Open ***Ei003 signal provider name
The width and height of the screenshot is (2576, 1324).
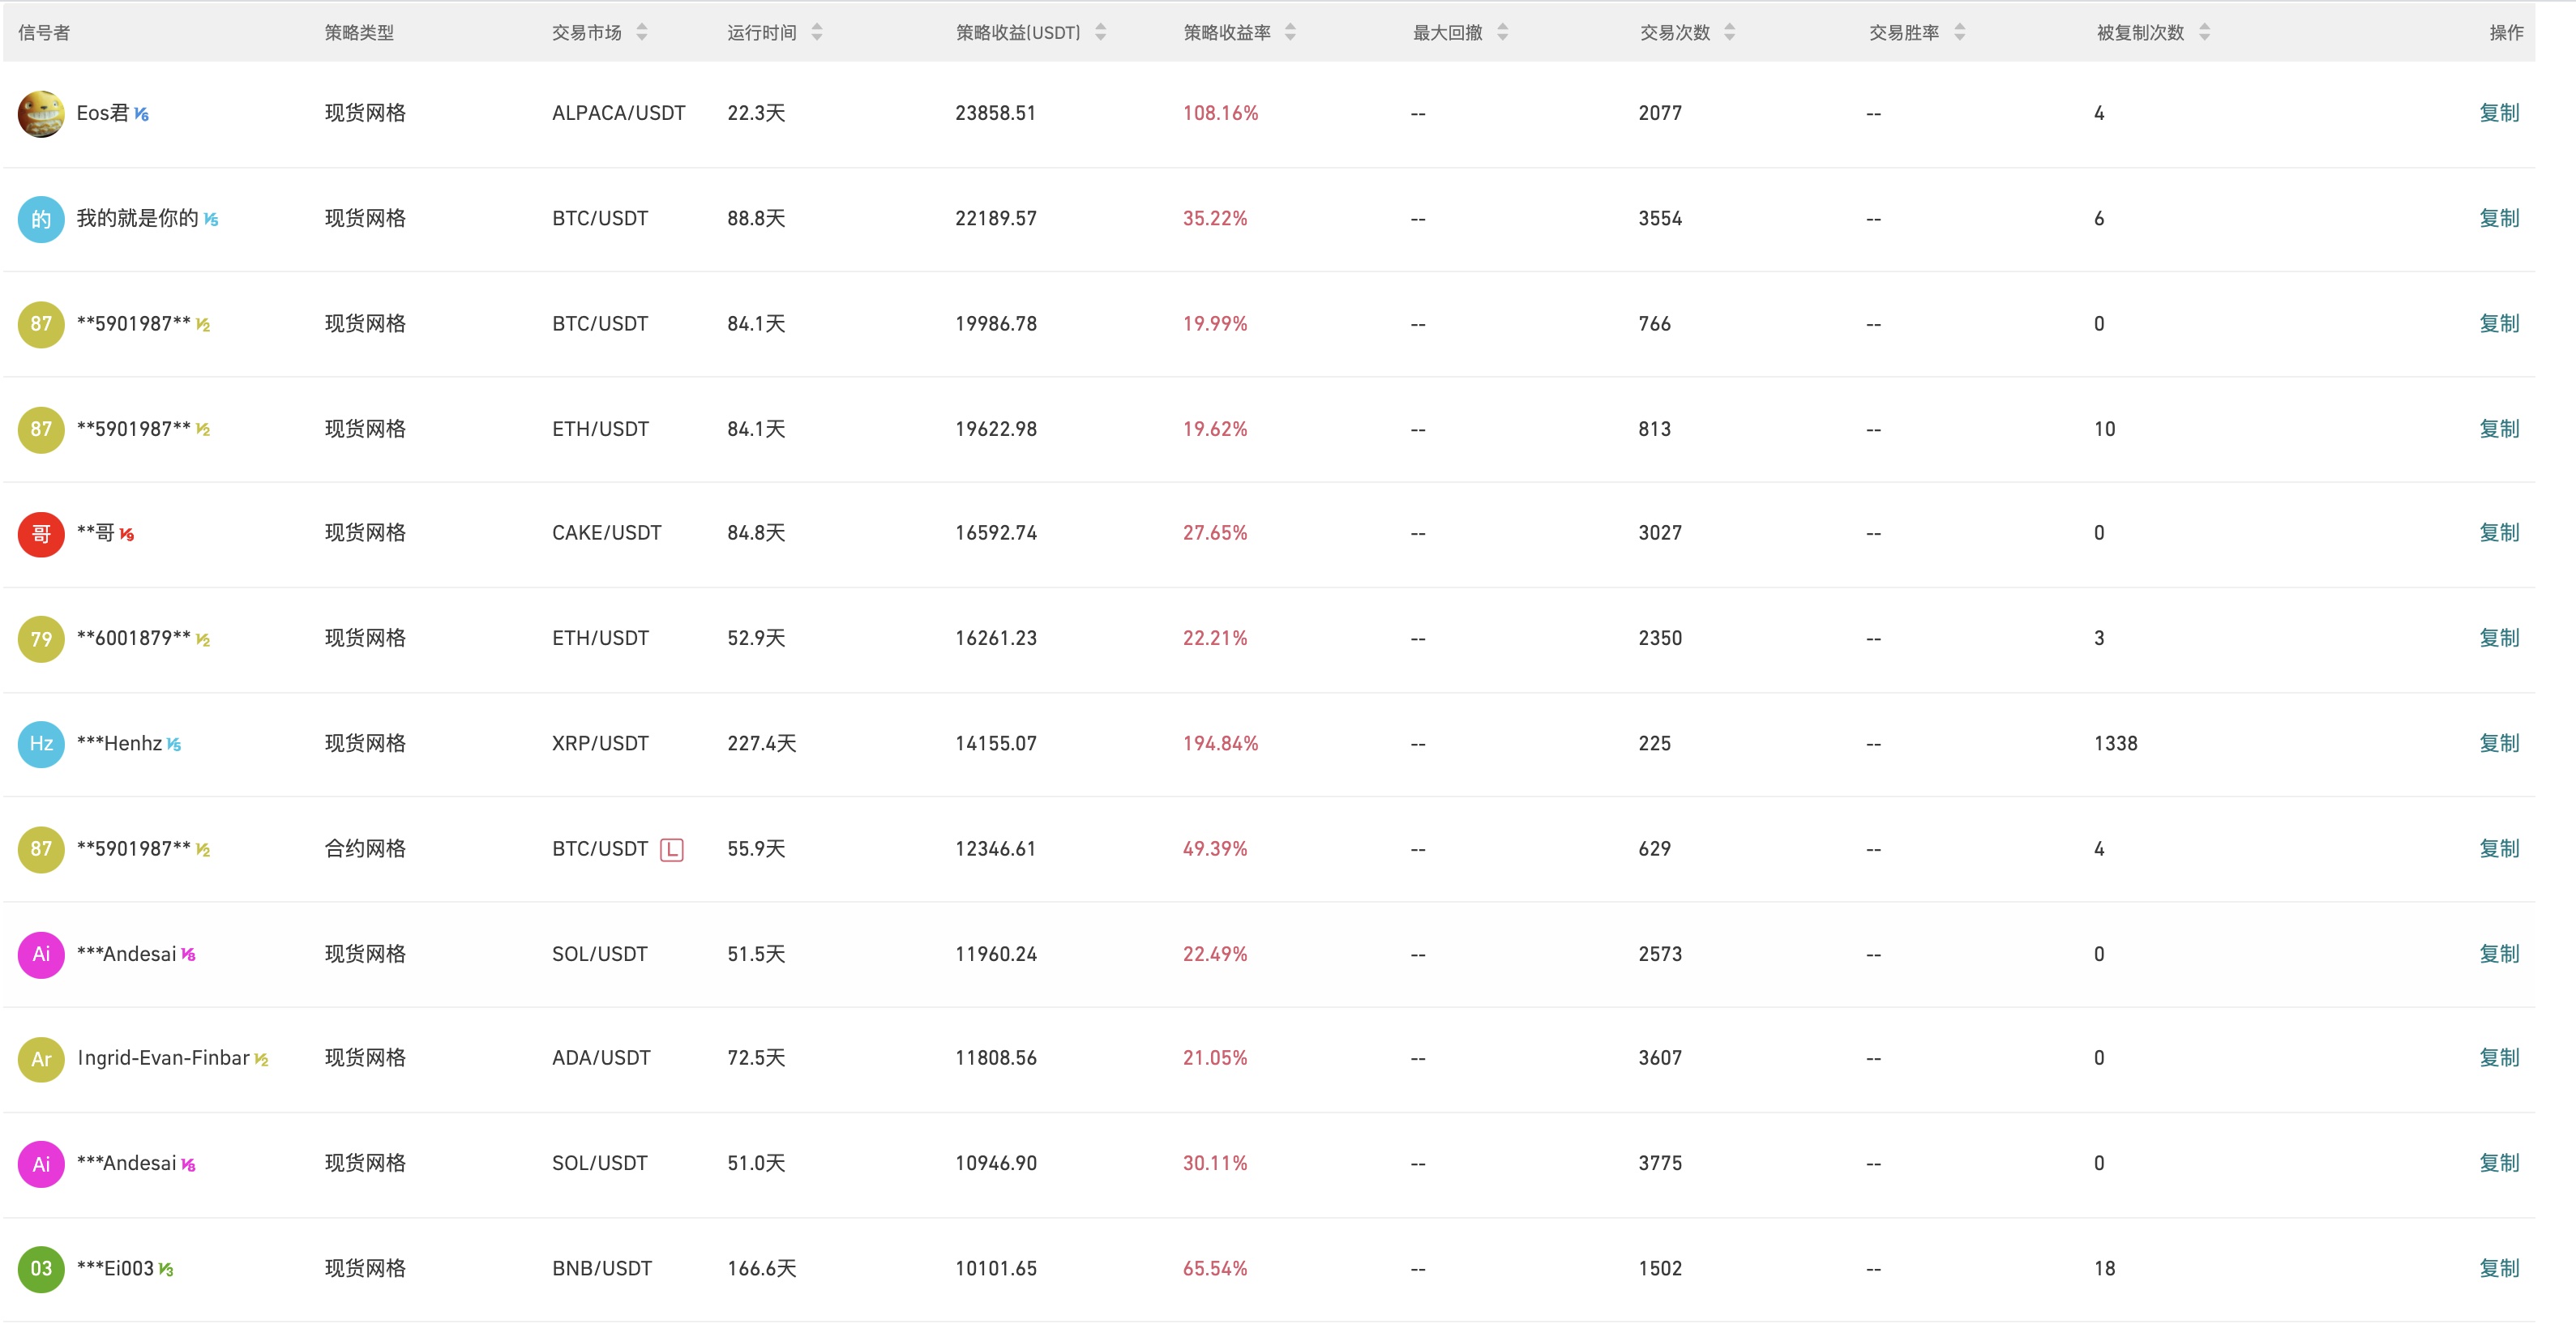115,1268
